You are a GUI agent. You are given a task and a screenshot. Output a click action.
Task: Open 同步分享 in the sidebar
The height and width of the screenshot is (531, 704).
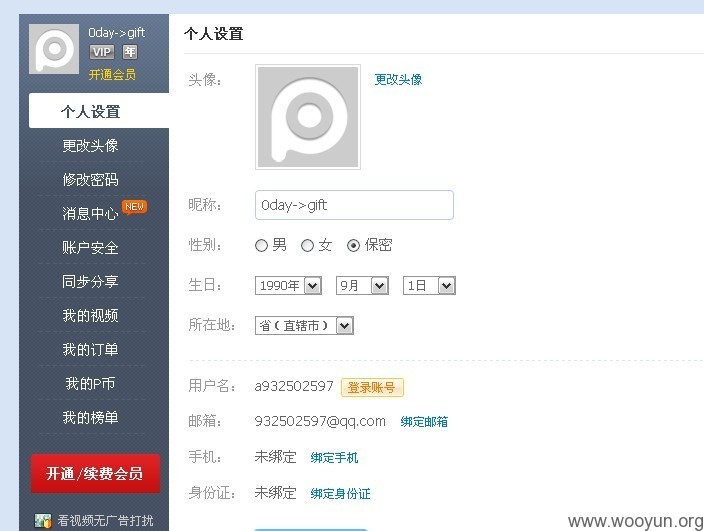[x=90, y=281]
